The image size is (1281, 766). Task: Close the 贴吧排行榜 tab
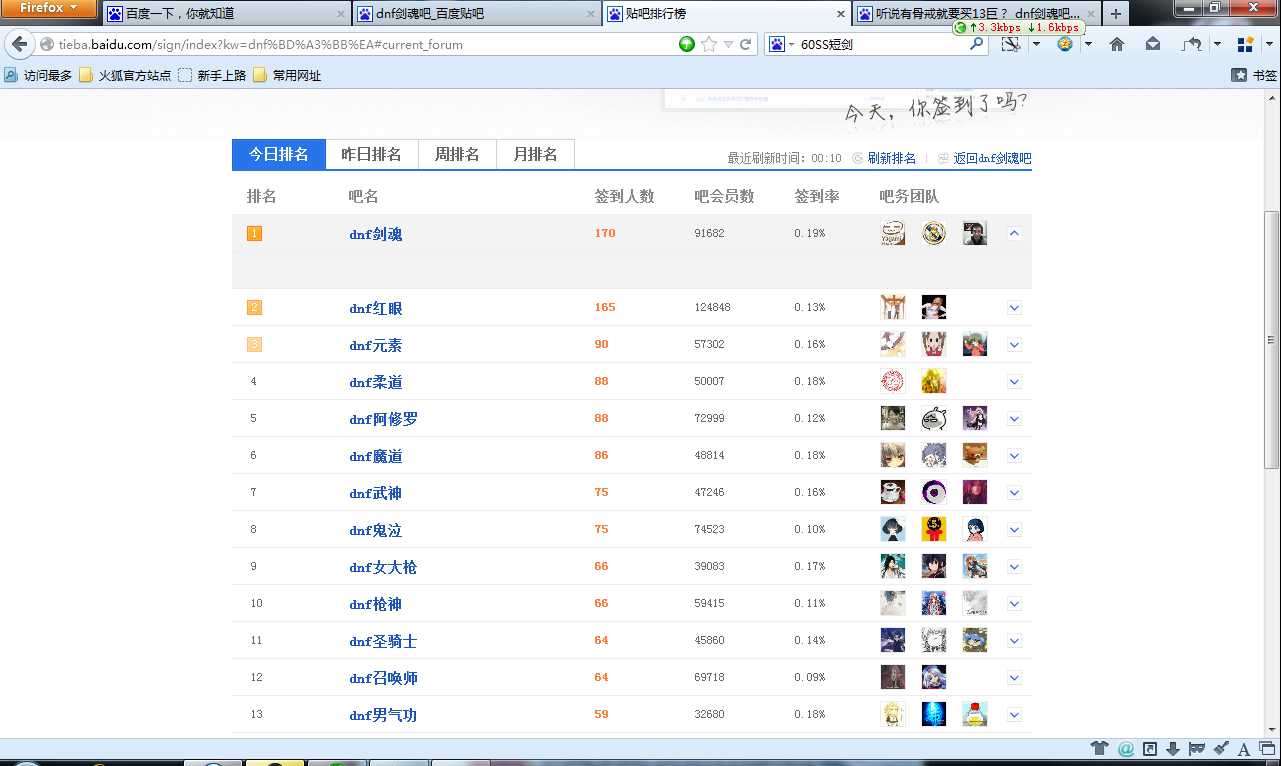pos(842,14)
